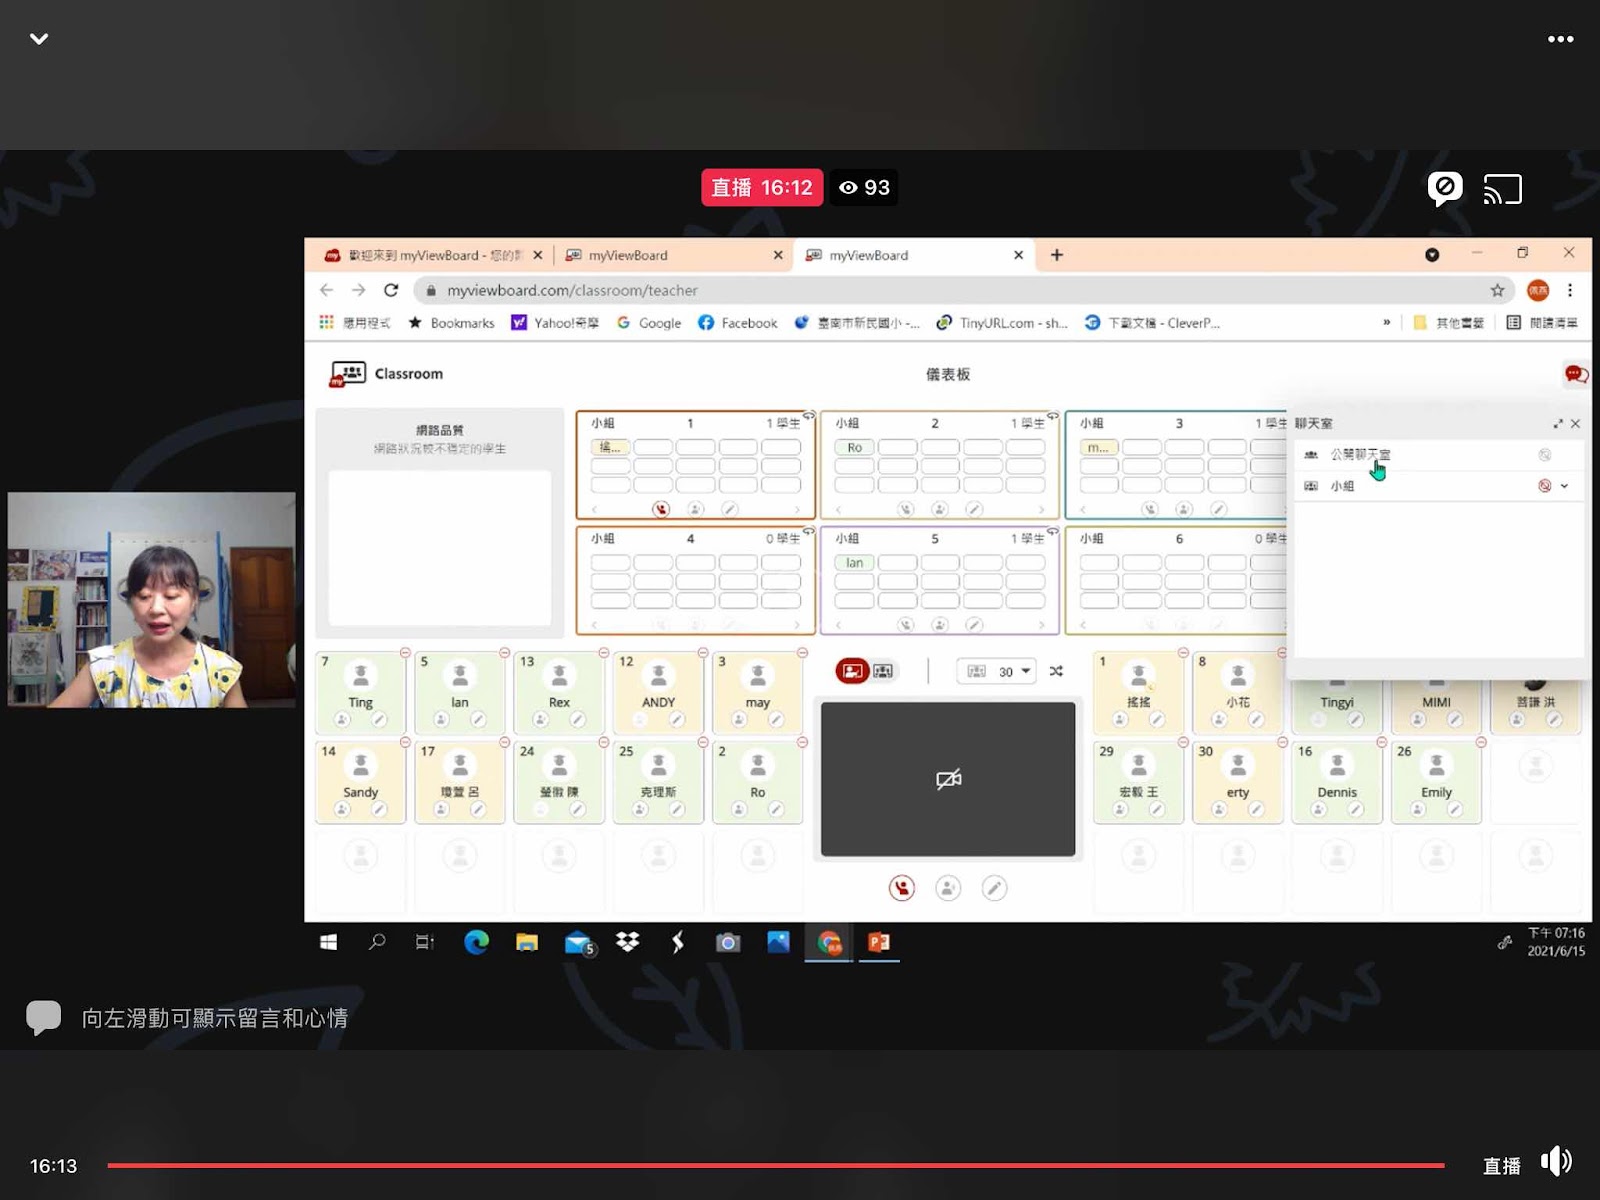
Task: Go back in the browser
Action: click(326, 290)
